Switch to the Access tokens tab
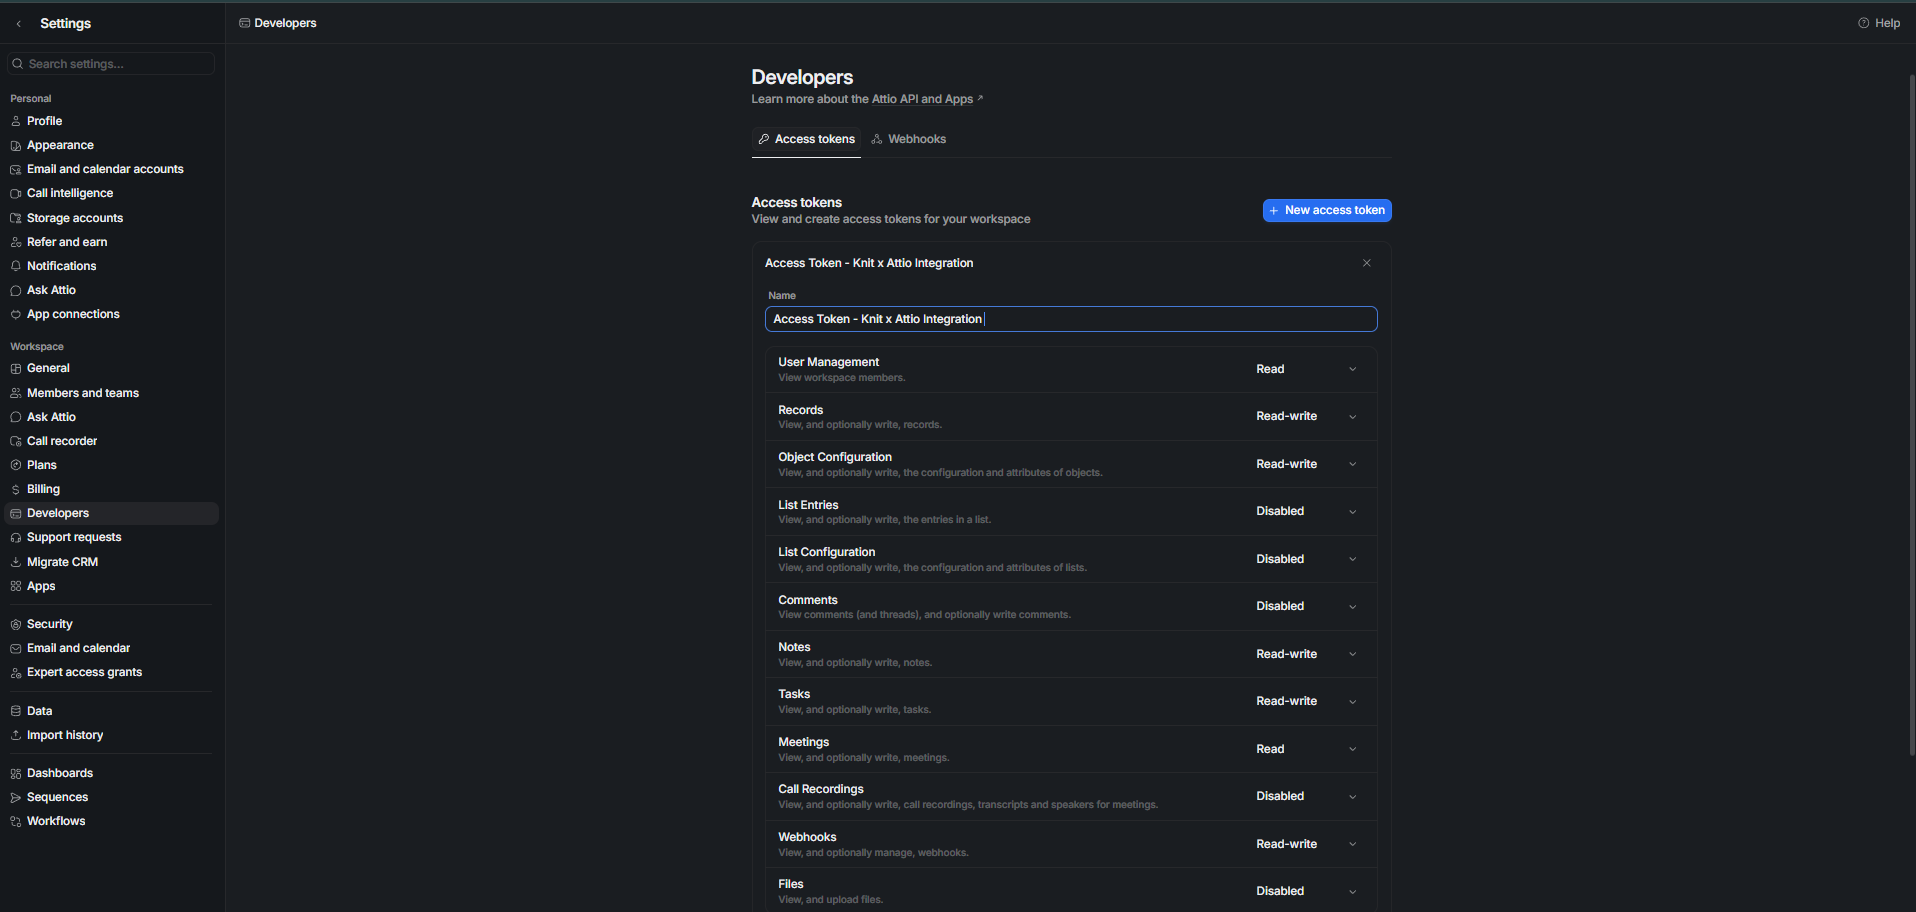Viewport: 1916px width, 912px height. point(806,139)
